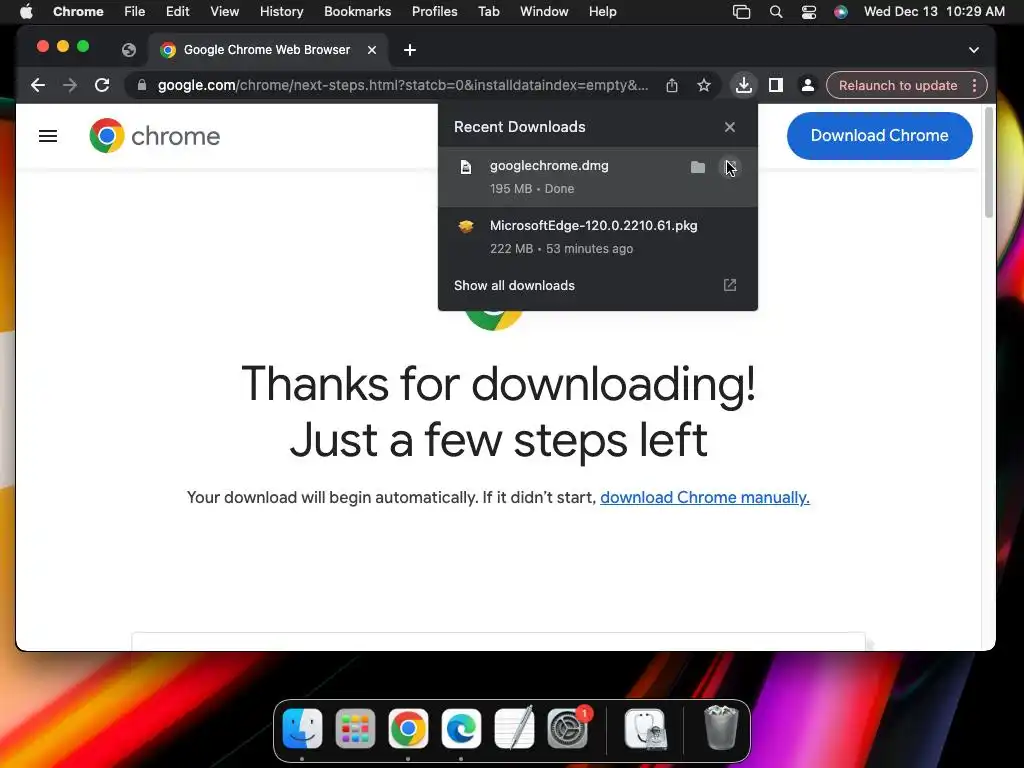1024x768 pixels.
Task: Open the profile avatar icon
Action: pos(808,86)
